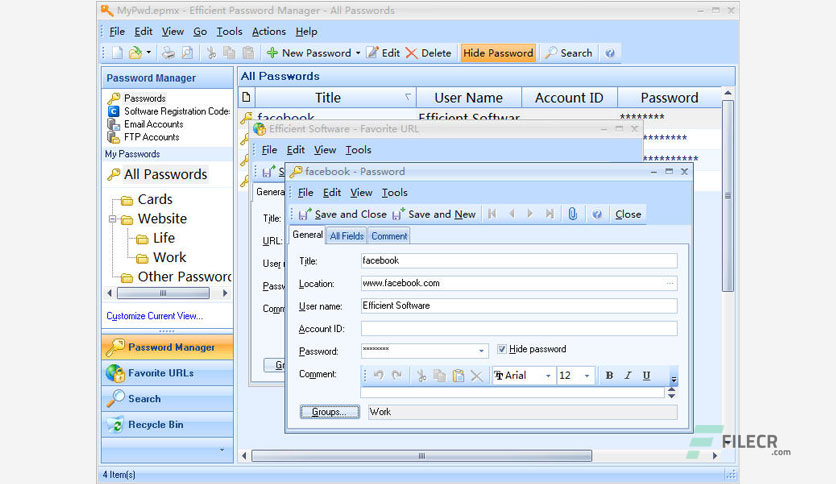
Task: Open the Arial font dropdown
Action: click(x=548, y=376)
